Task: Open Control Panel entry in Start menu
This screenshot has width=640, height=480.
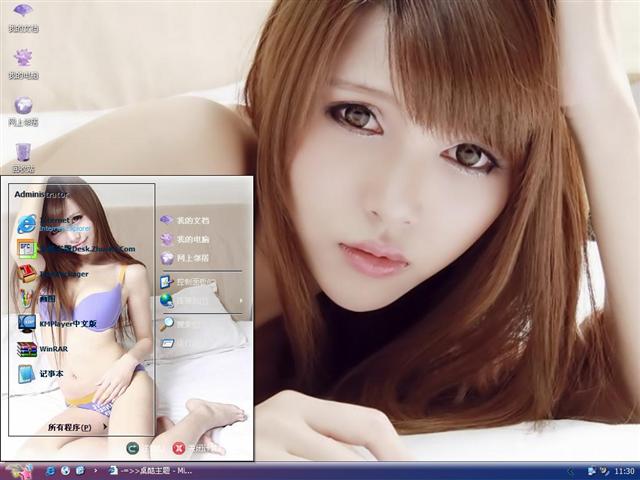Action: [x=188, y=282]
